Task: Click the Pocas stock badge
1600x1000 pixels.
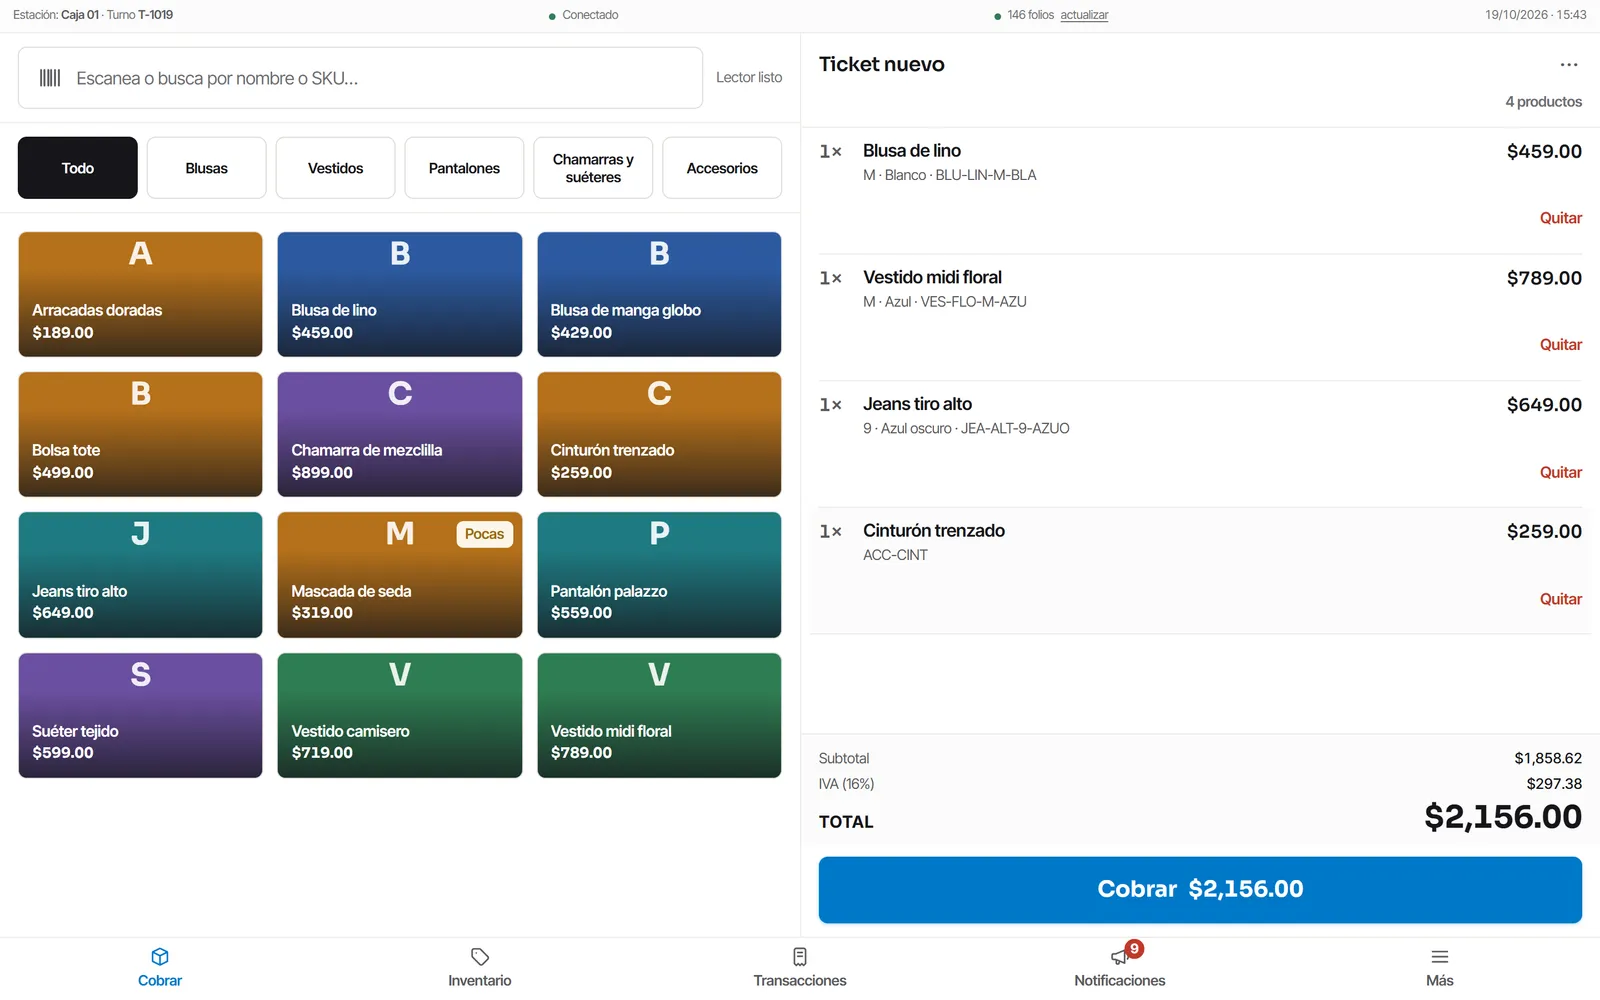Action: [x=485, y=534]
